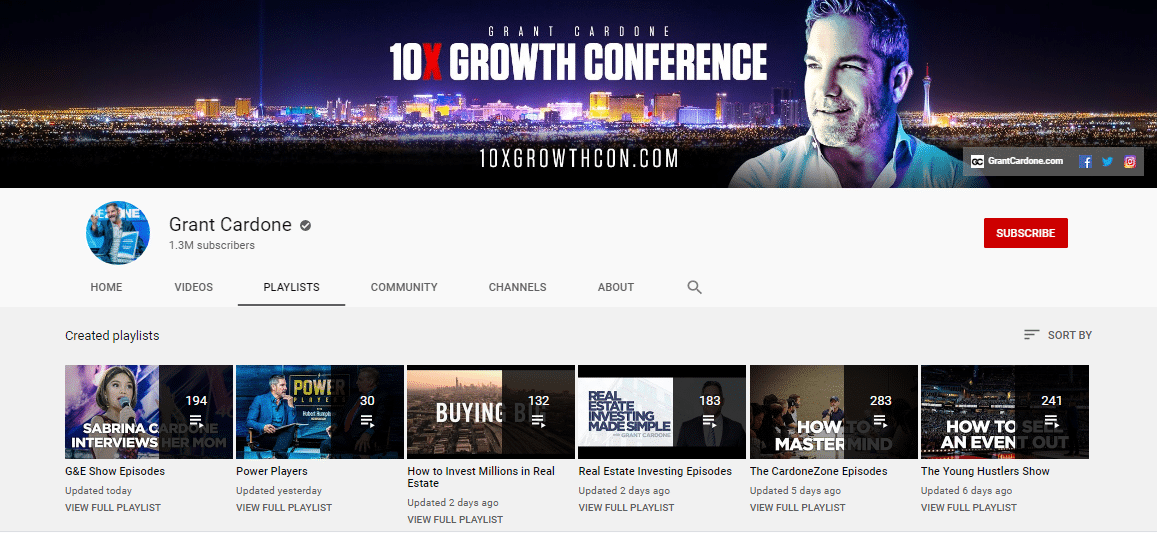Click the How to Sell an Event Out thumbnail

[1005, 412]
